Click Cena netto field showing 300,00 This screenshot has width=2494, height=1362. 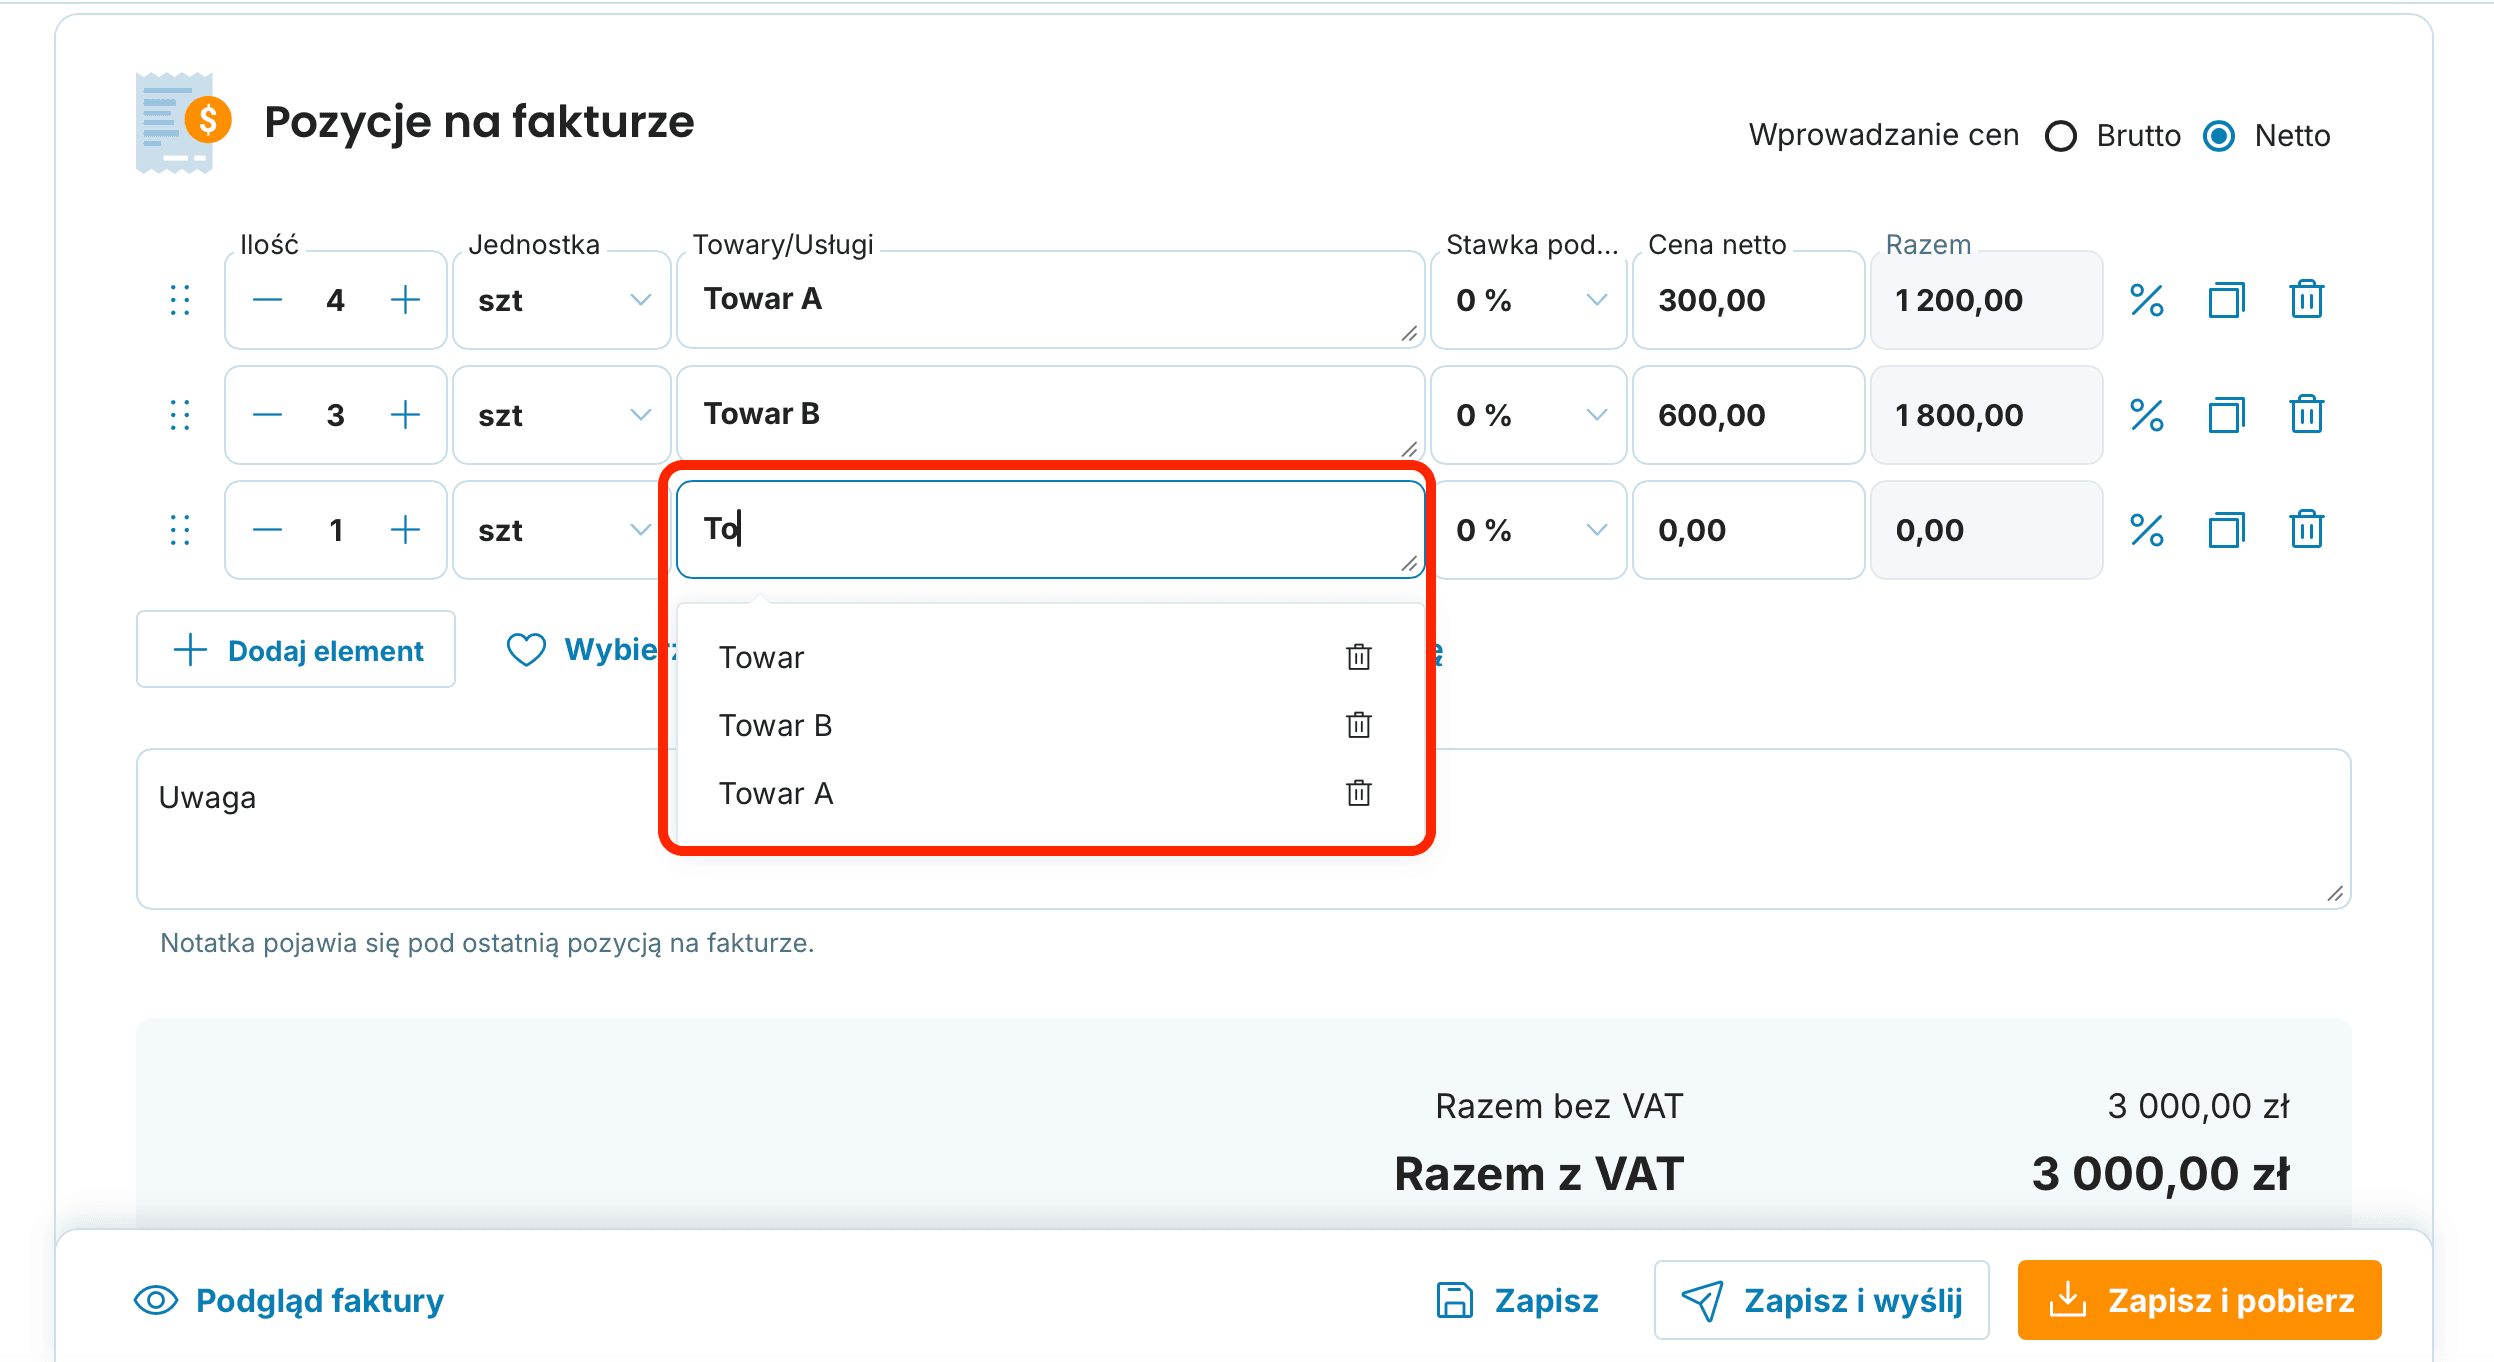[1748, 300]
